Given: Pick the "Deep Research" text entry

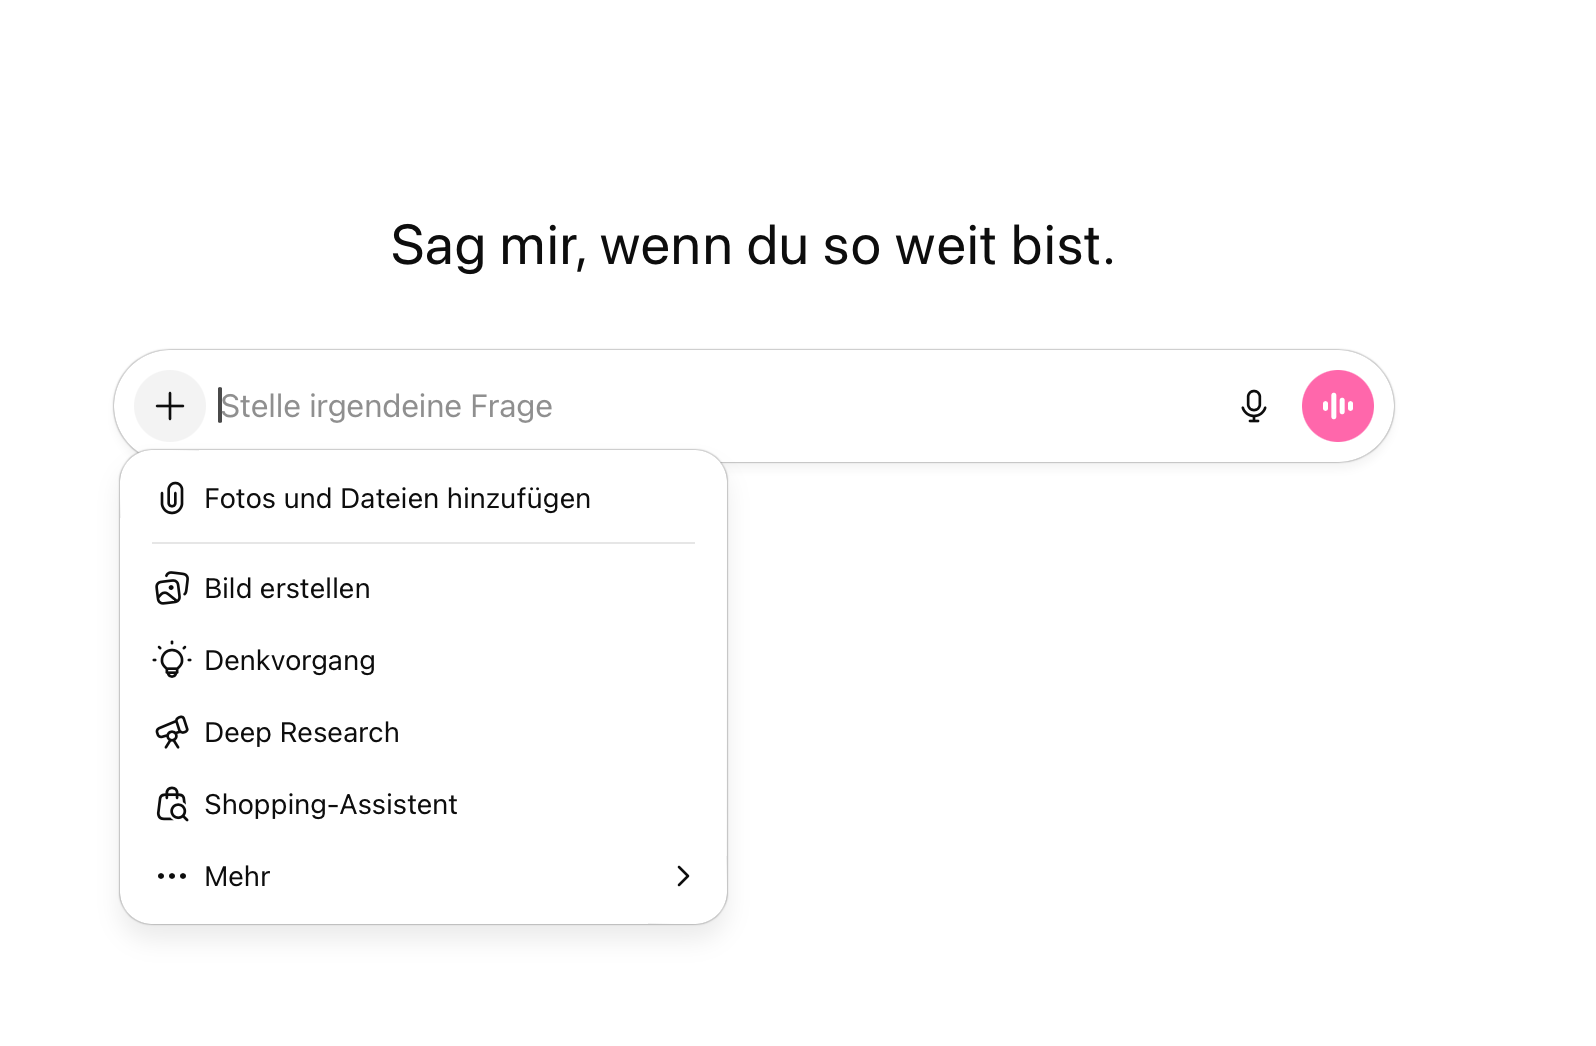Looking at the screenshot, I should [301, 733].
